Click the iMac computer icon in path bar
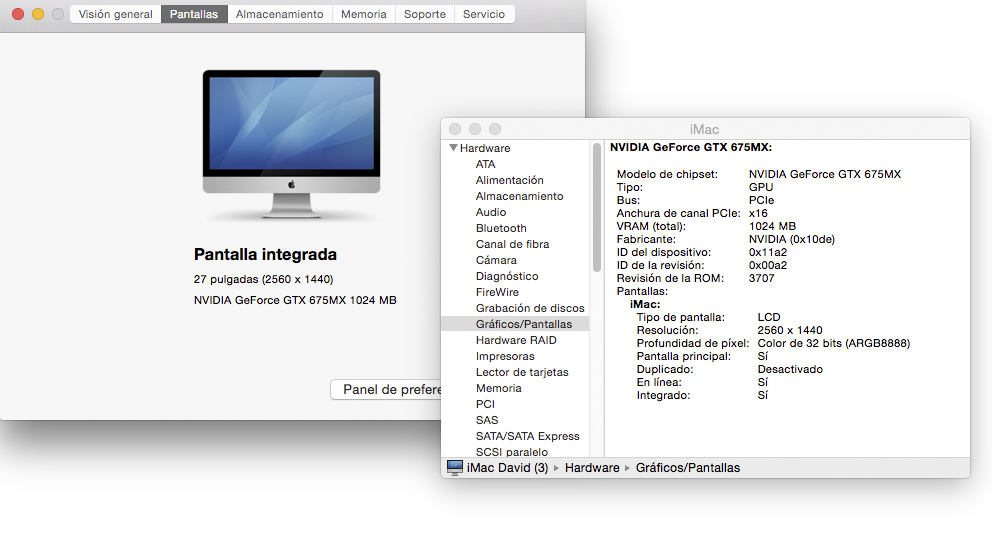Screen dimensions: 992x537 (454, 467)
